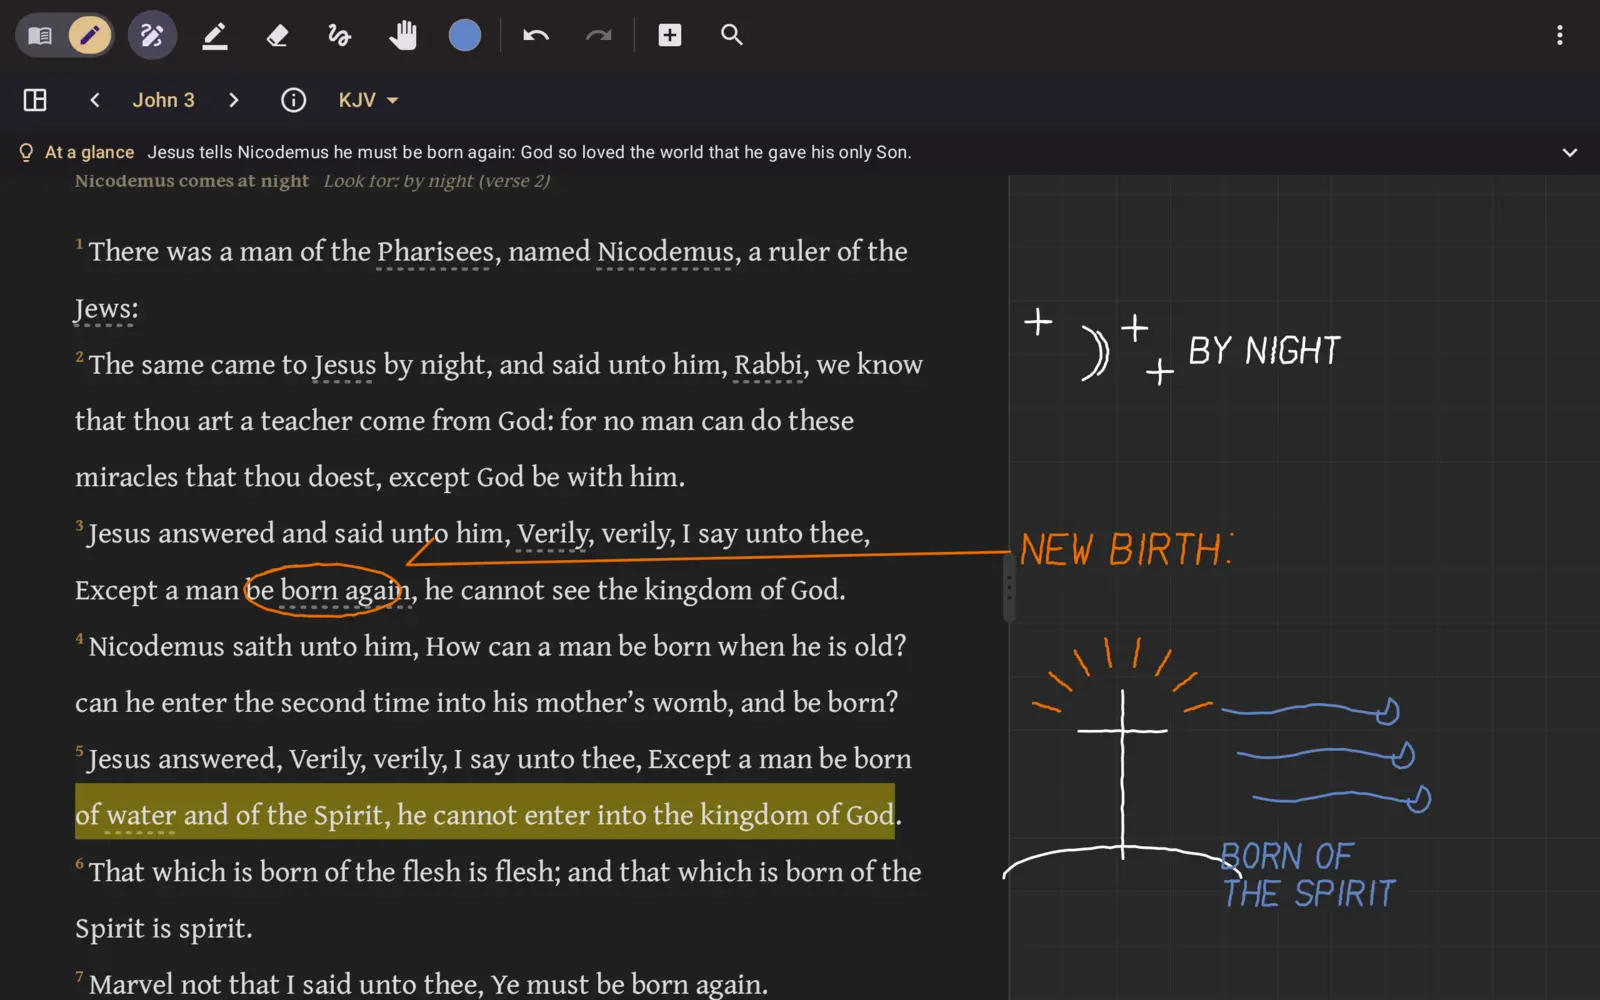Click the BORN OF THE SPIRIT handwritten note
The height and width of the screenshot is (1000, 1600).
[x=1308, y=875]
